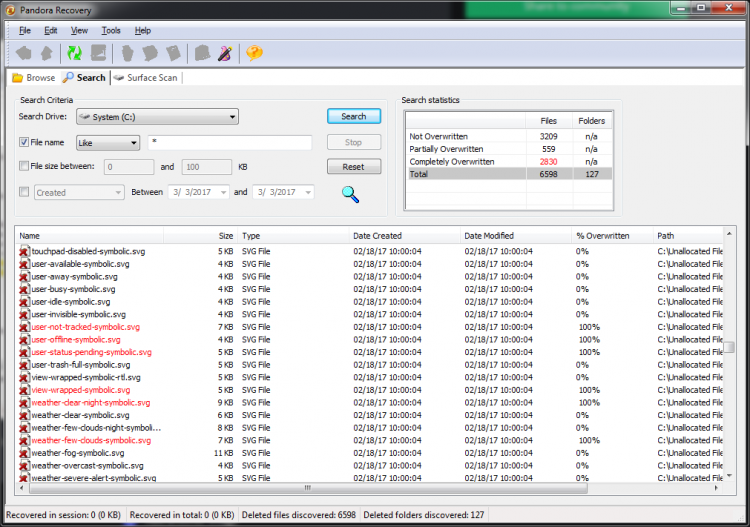Click the Back arrow toolbar icon
This screenshot has height=527, width=750.
(x=23, y=53)
